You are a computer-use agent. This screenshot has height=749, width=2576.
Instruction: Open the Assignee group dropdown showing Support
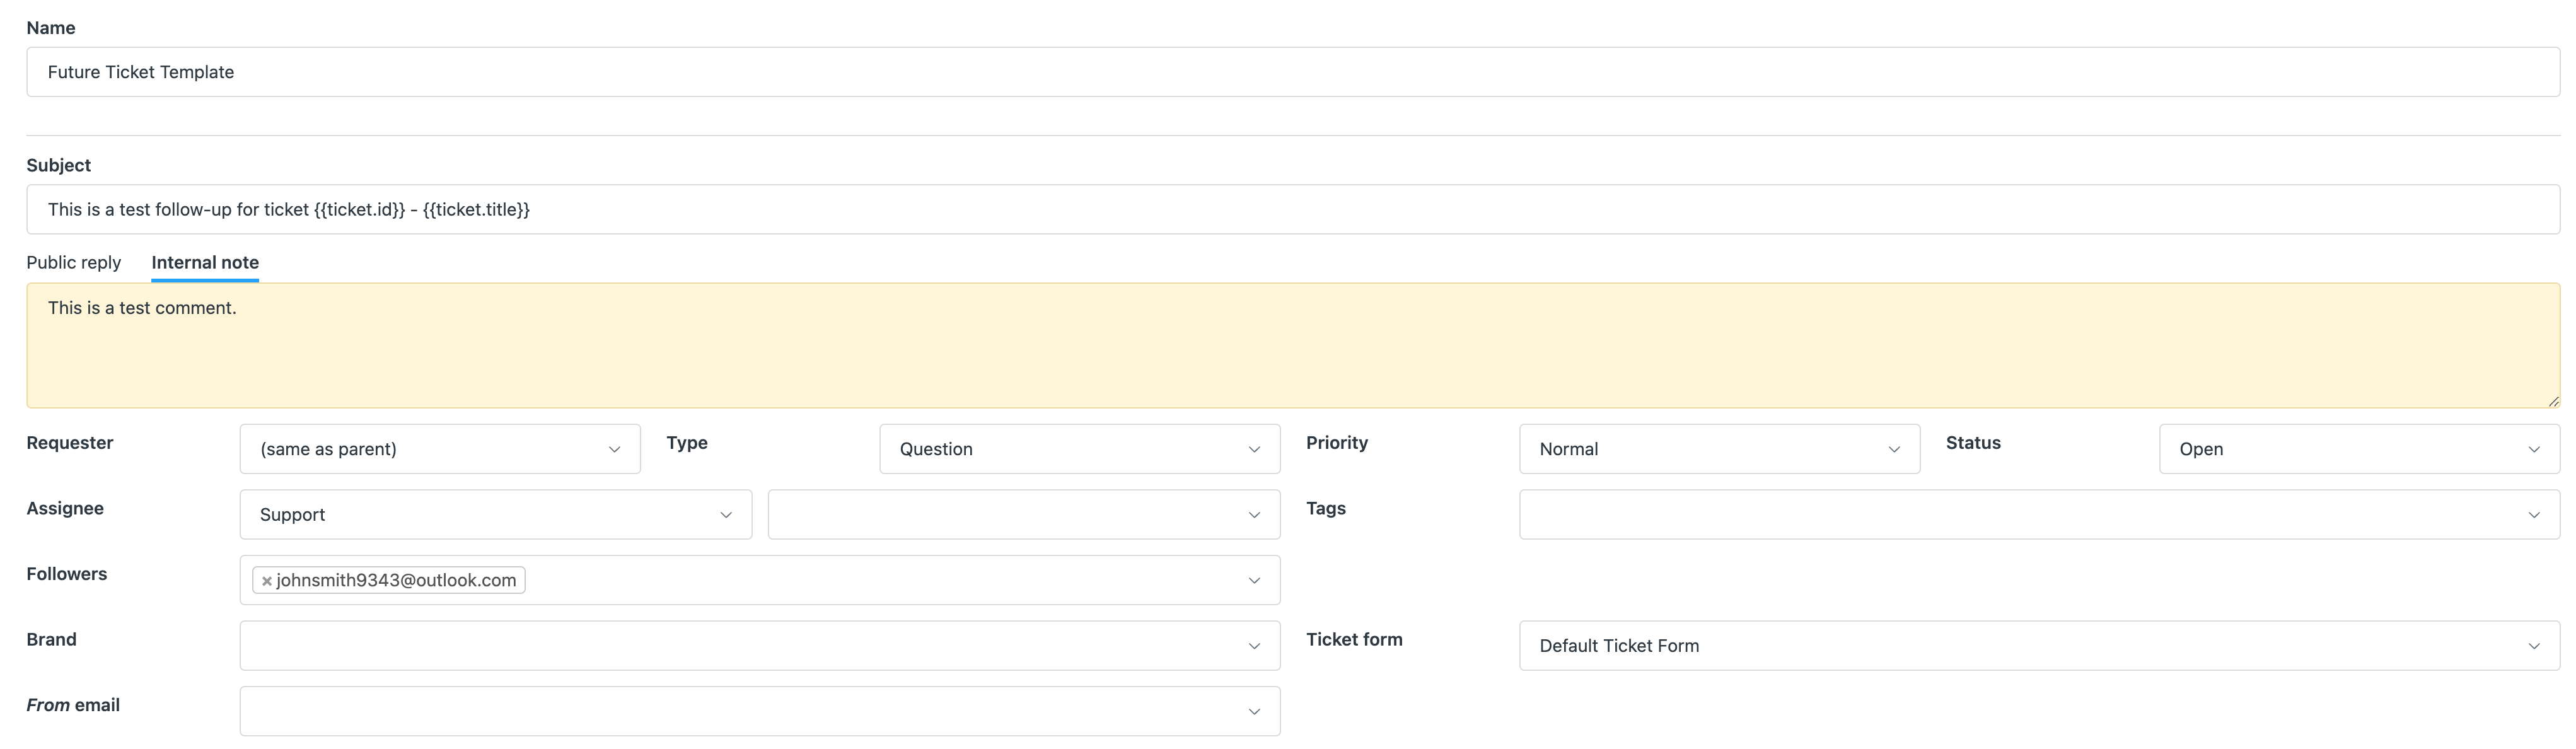click(x=496, y=514)
